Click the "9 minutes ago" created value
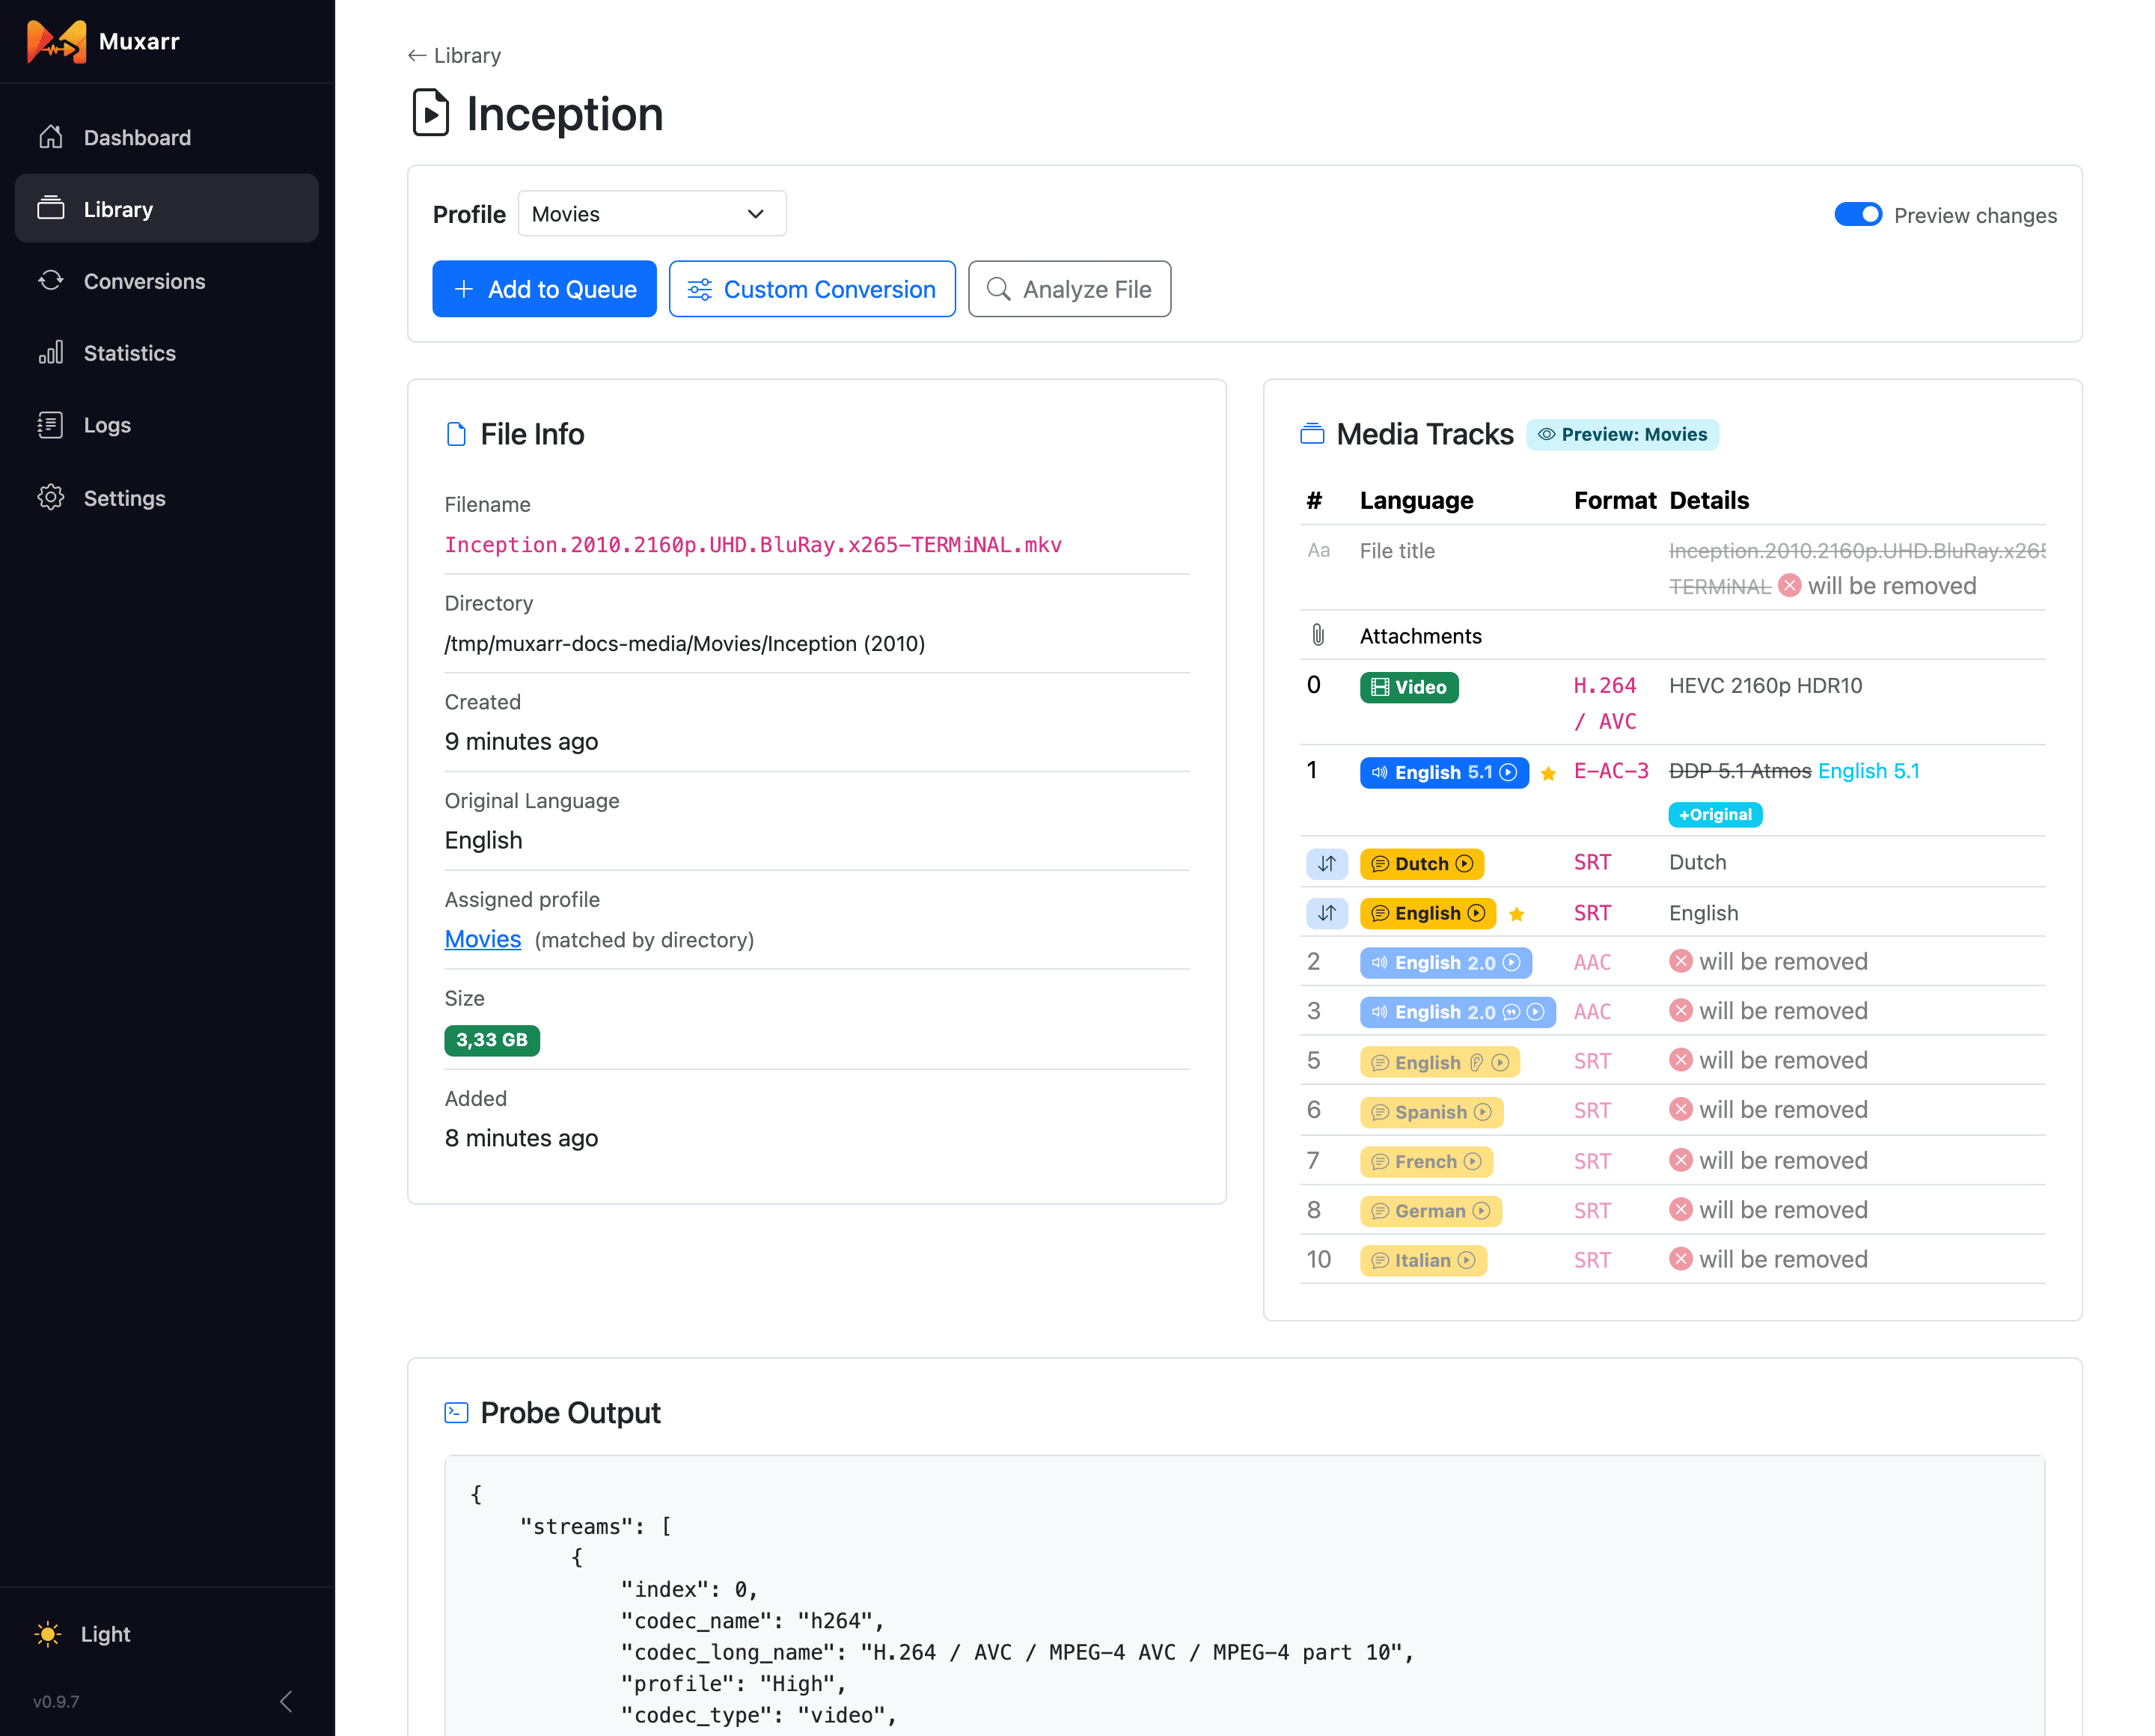Image resolution: width=2155 pixels, height=1736 pixels. tap(521, 742)
